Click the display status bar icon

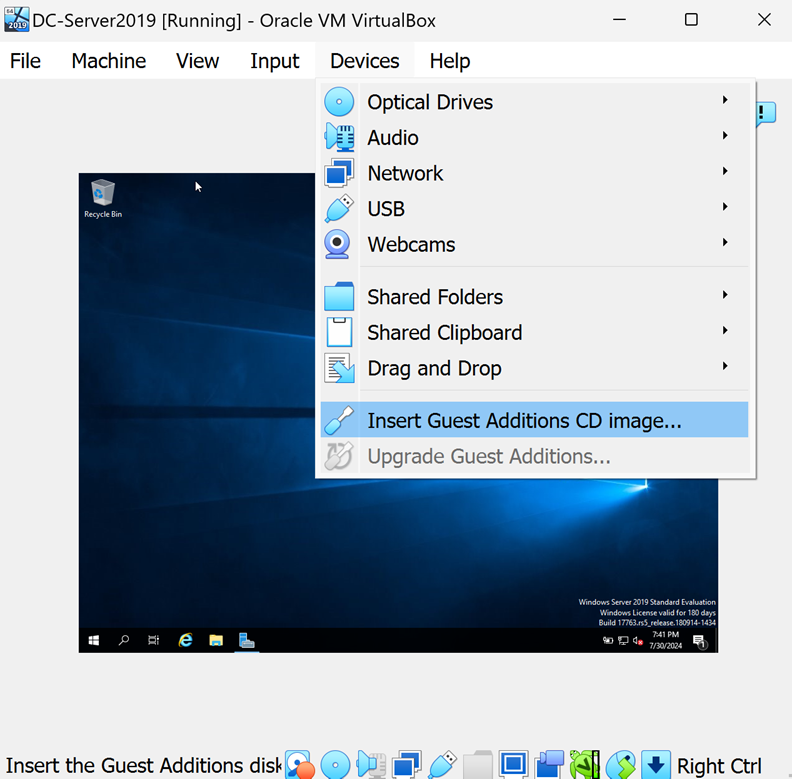(513, 766)
